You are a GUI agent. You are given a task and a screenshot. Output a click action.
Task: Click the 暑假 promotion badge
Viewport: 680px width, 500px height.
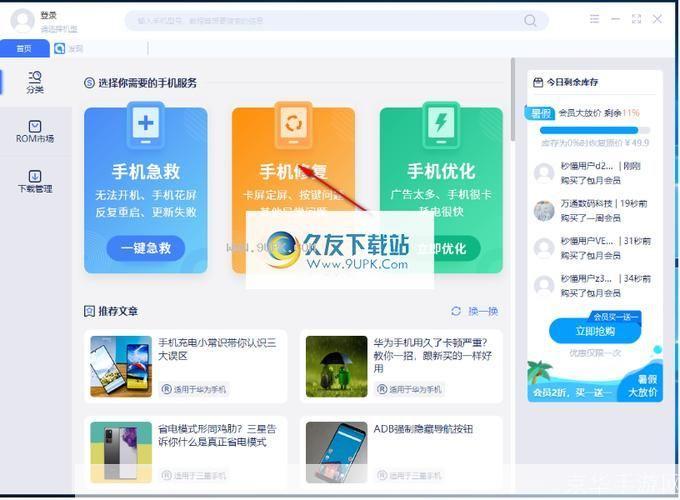point(540,113)
